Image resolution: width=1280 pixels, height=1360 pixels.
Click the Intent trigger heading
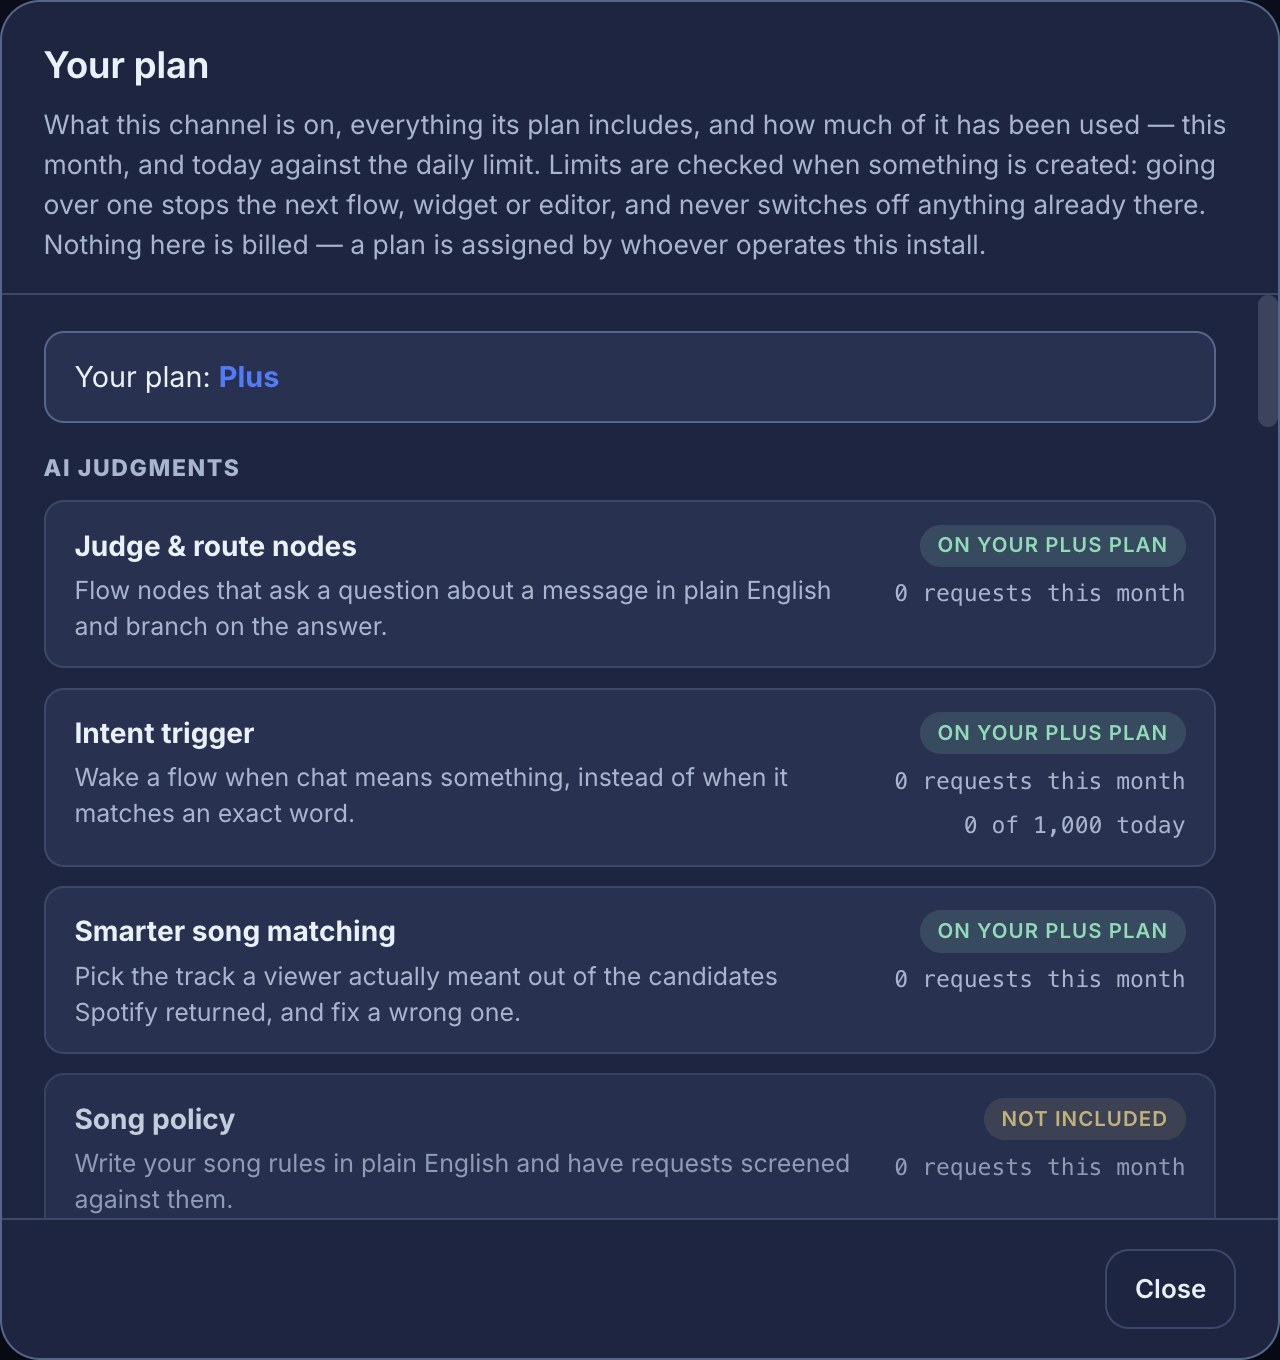[164, 733]
